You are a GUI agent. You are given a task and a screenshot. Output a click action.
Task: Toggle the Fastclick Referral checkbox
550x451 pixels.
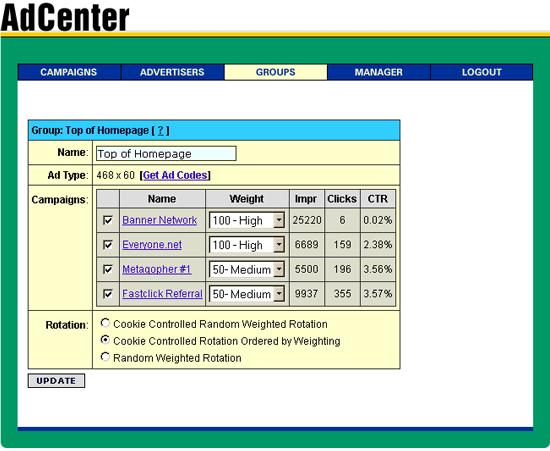(108, 294)
